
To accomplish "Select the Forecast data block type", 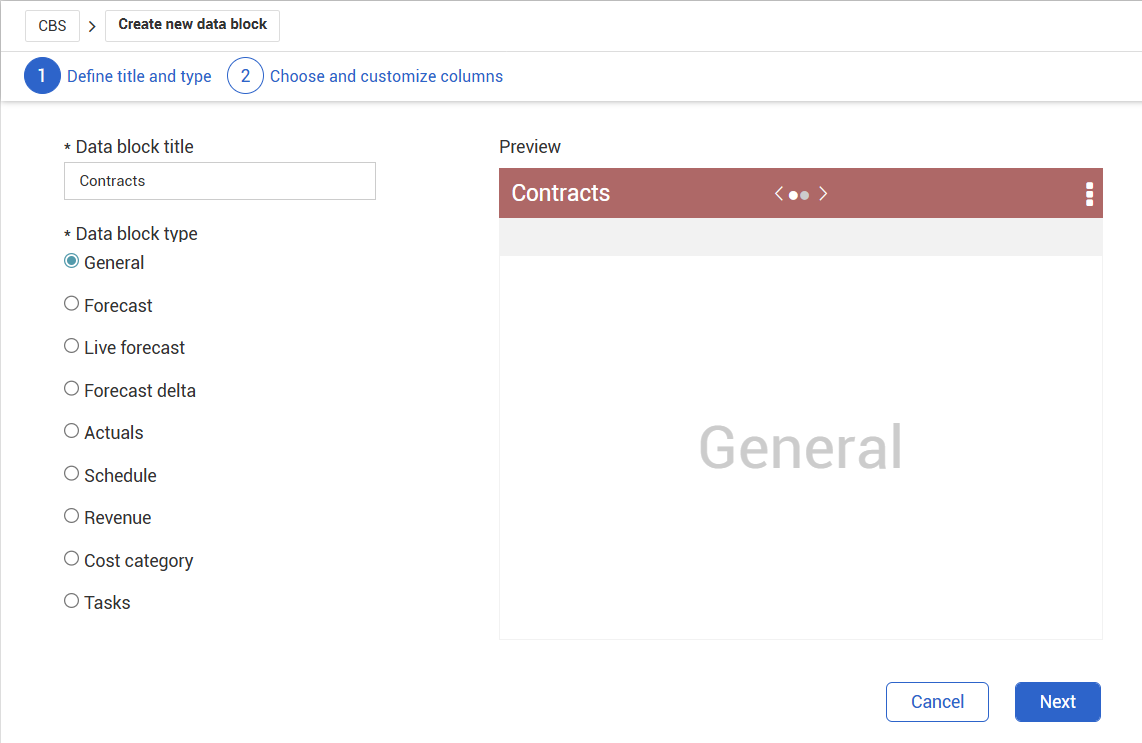I will coord(71,304).
